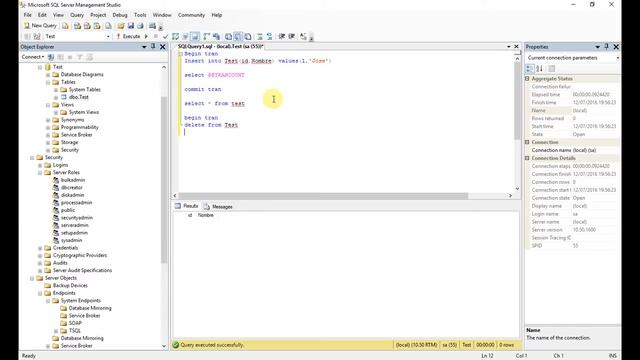Click the Change Connection icon beside database box
The width and height of the screenshot is (640, 360).
tap(37, 36)
